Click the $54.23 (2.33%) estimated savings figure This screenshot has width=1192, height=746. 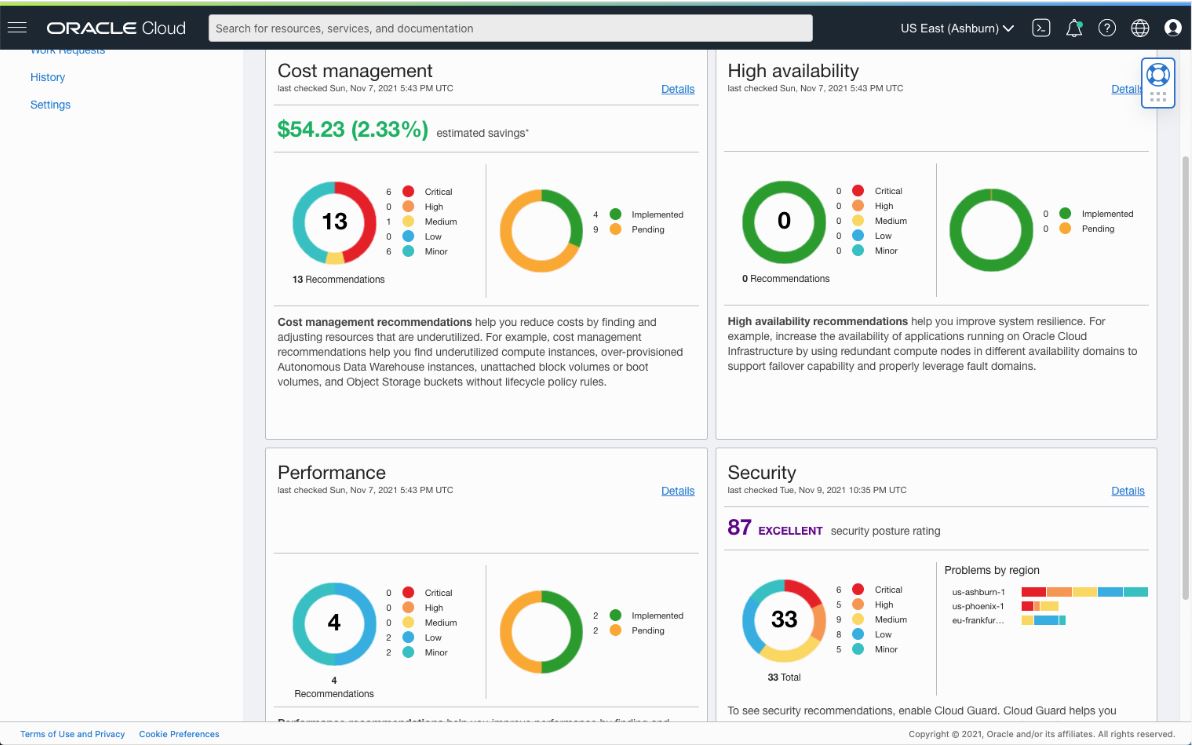(x=353, y=129)
